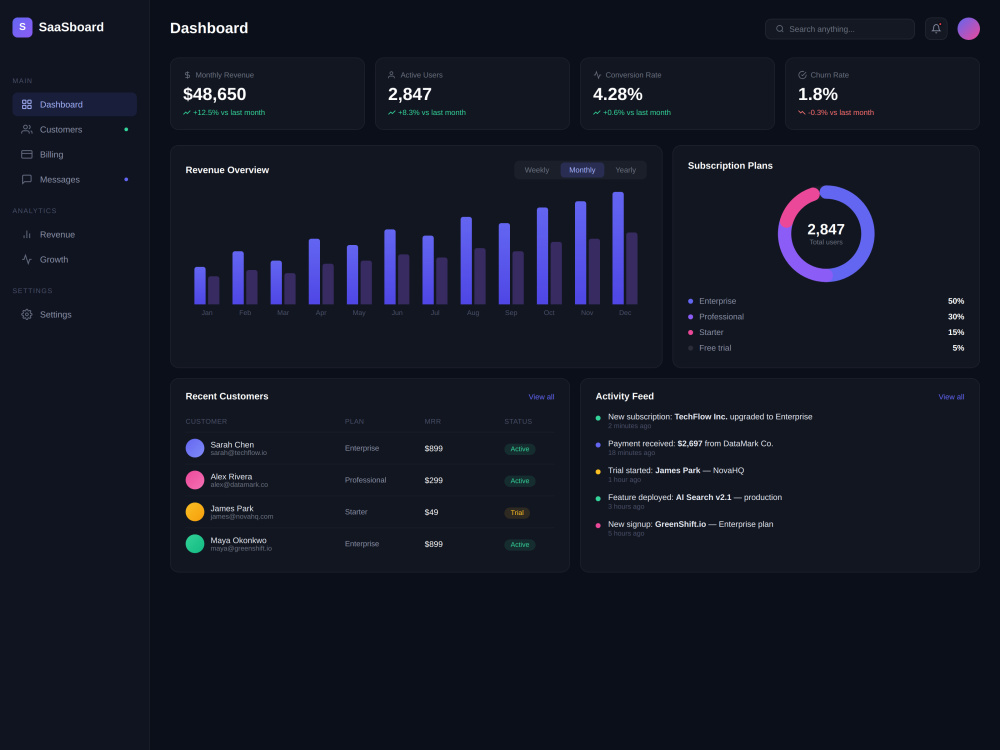Click the December revenue bar
The height and width of the screenshot is (750, 1000).
tap(618, 248)
